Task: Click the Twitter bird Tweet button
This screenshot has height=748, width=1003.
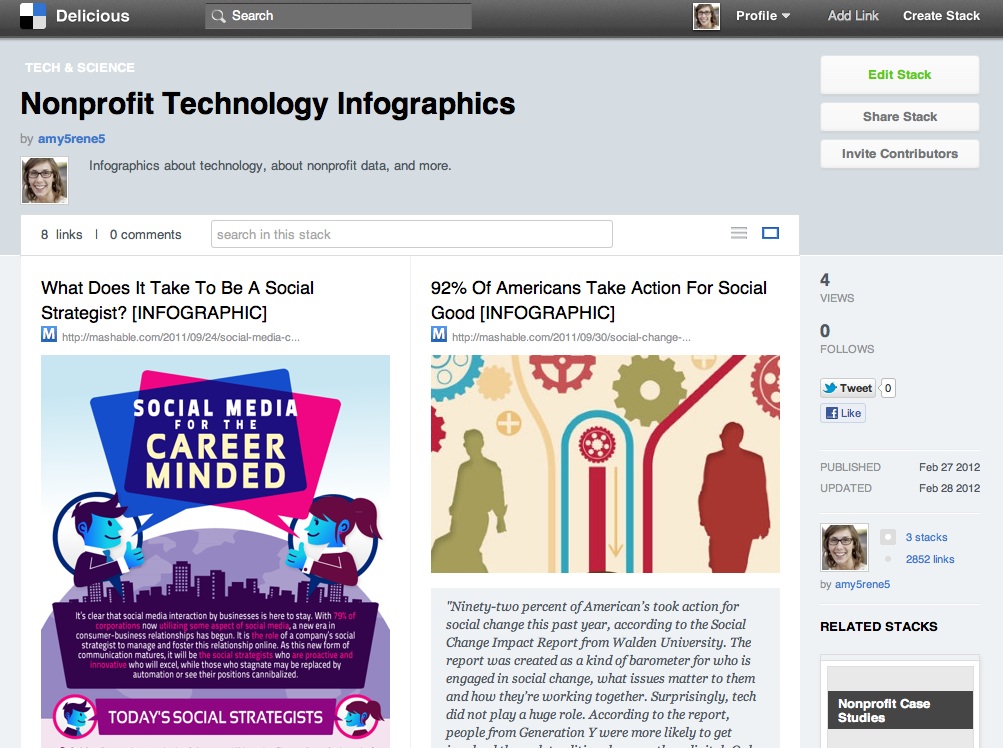Action: tap(848, 388)
